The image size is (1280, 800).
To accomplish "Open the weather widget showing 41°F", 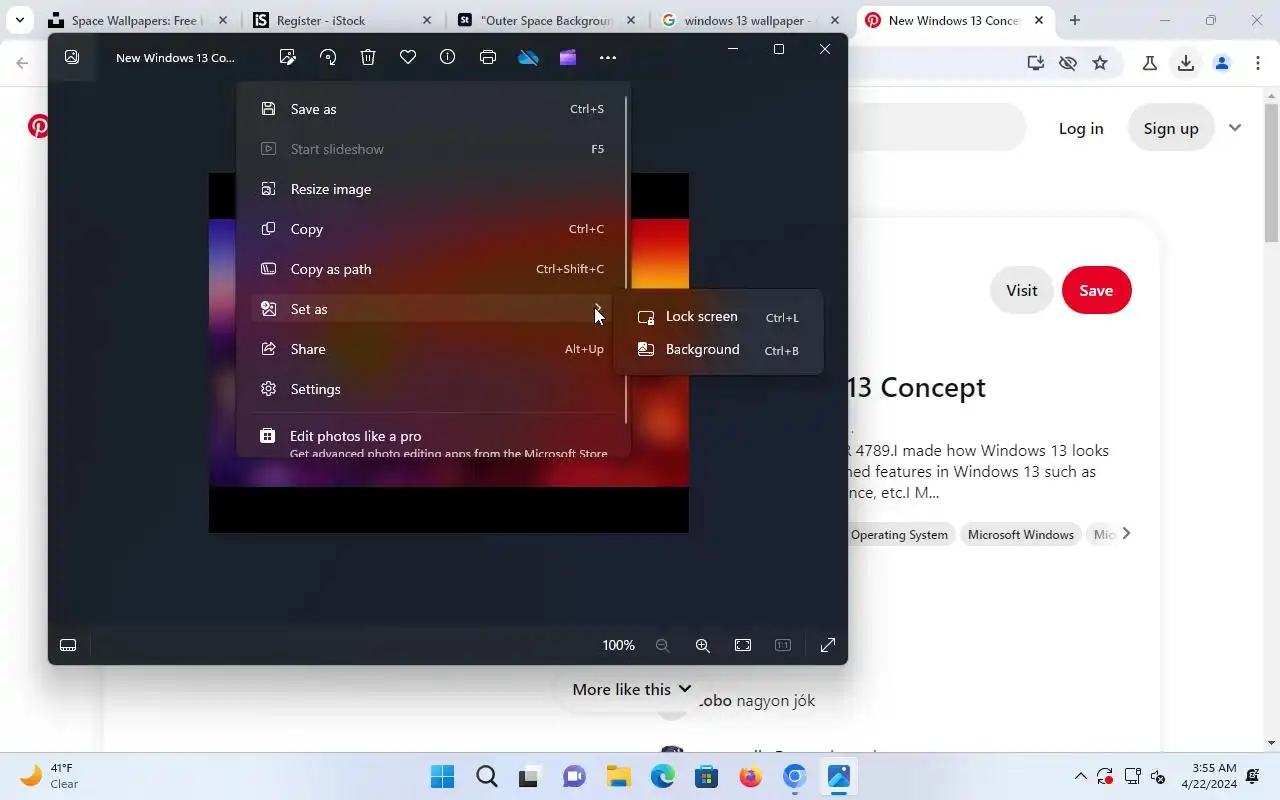I will [x=50, y=776].
